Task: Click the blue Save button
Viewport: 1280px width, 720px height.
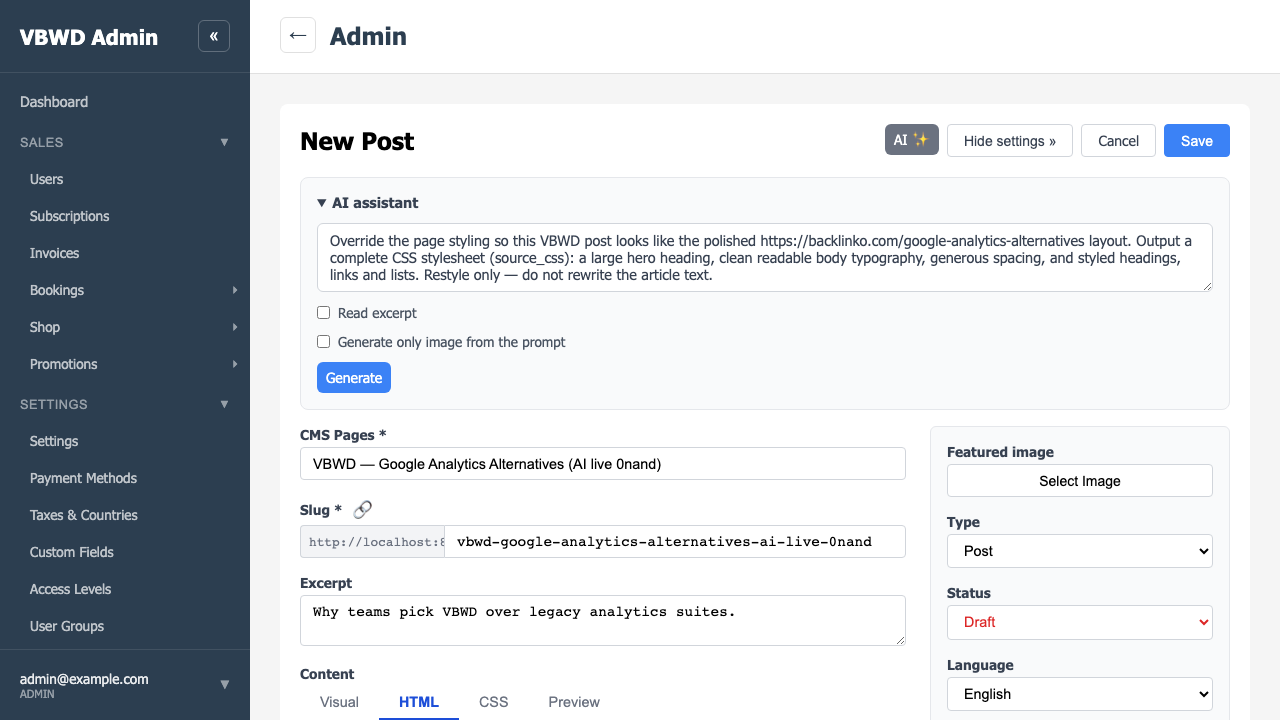Action: [x=1197, y=140]
